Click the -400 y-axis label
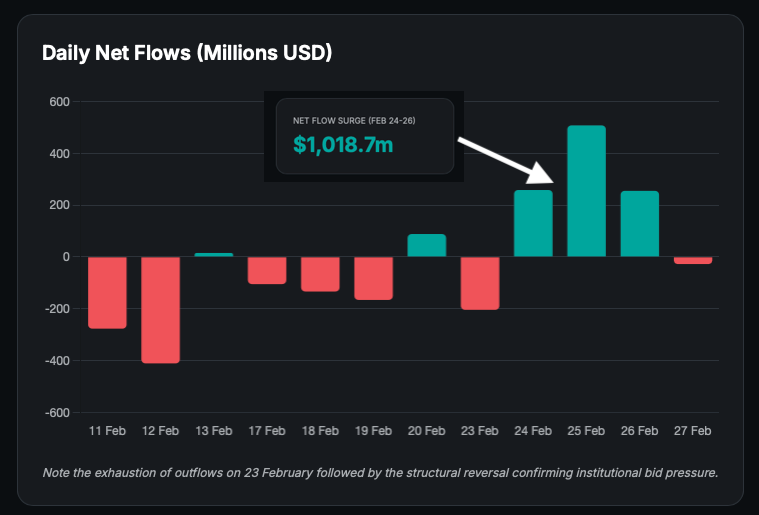The image size is (759, 515). click(x=56, y=361)
